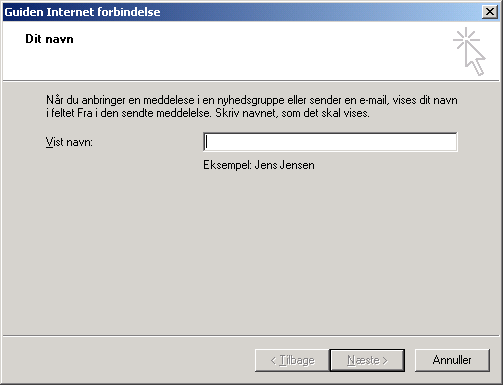This screenshot has width=503, height=385.
Task: Click the empty gray area below the example
Action: pyautogui.click(x=251, y=253)
